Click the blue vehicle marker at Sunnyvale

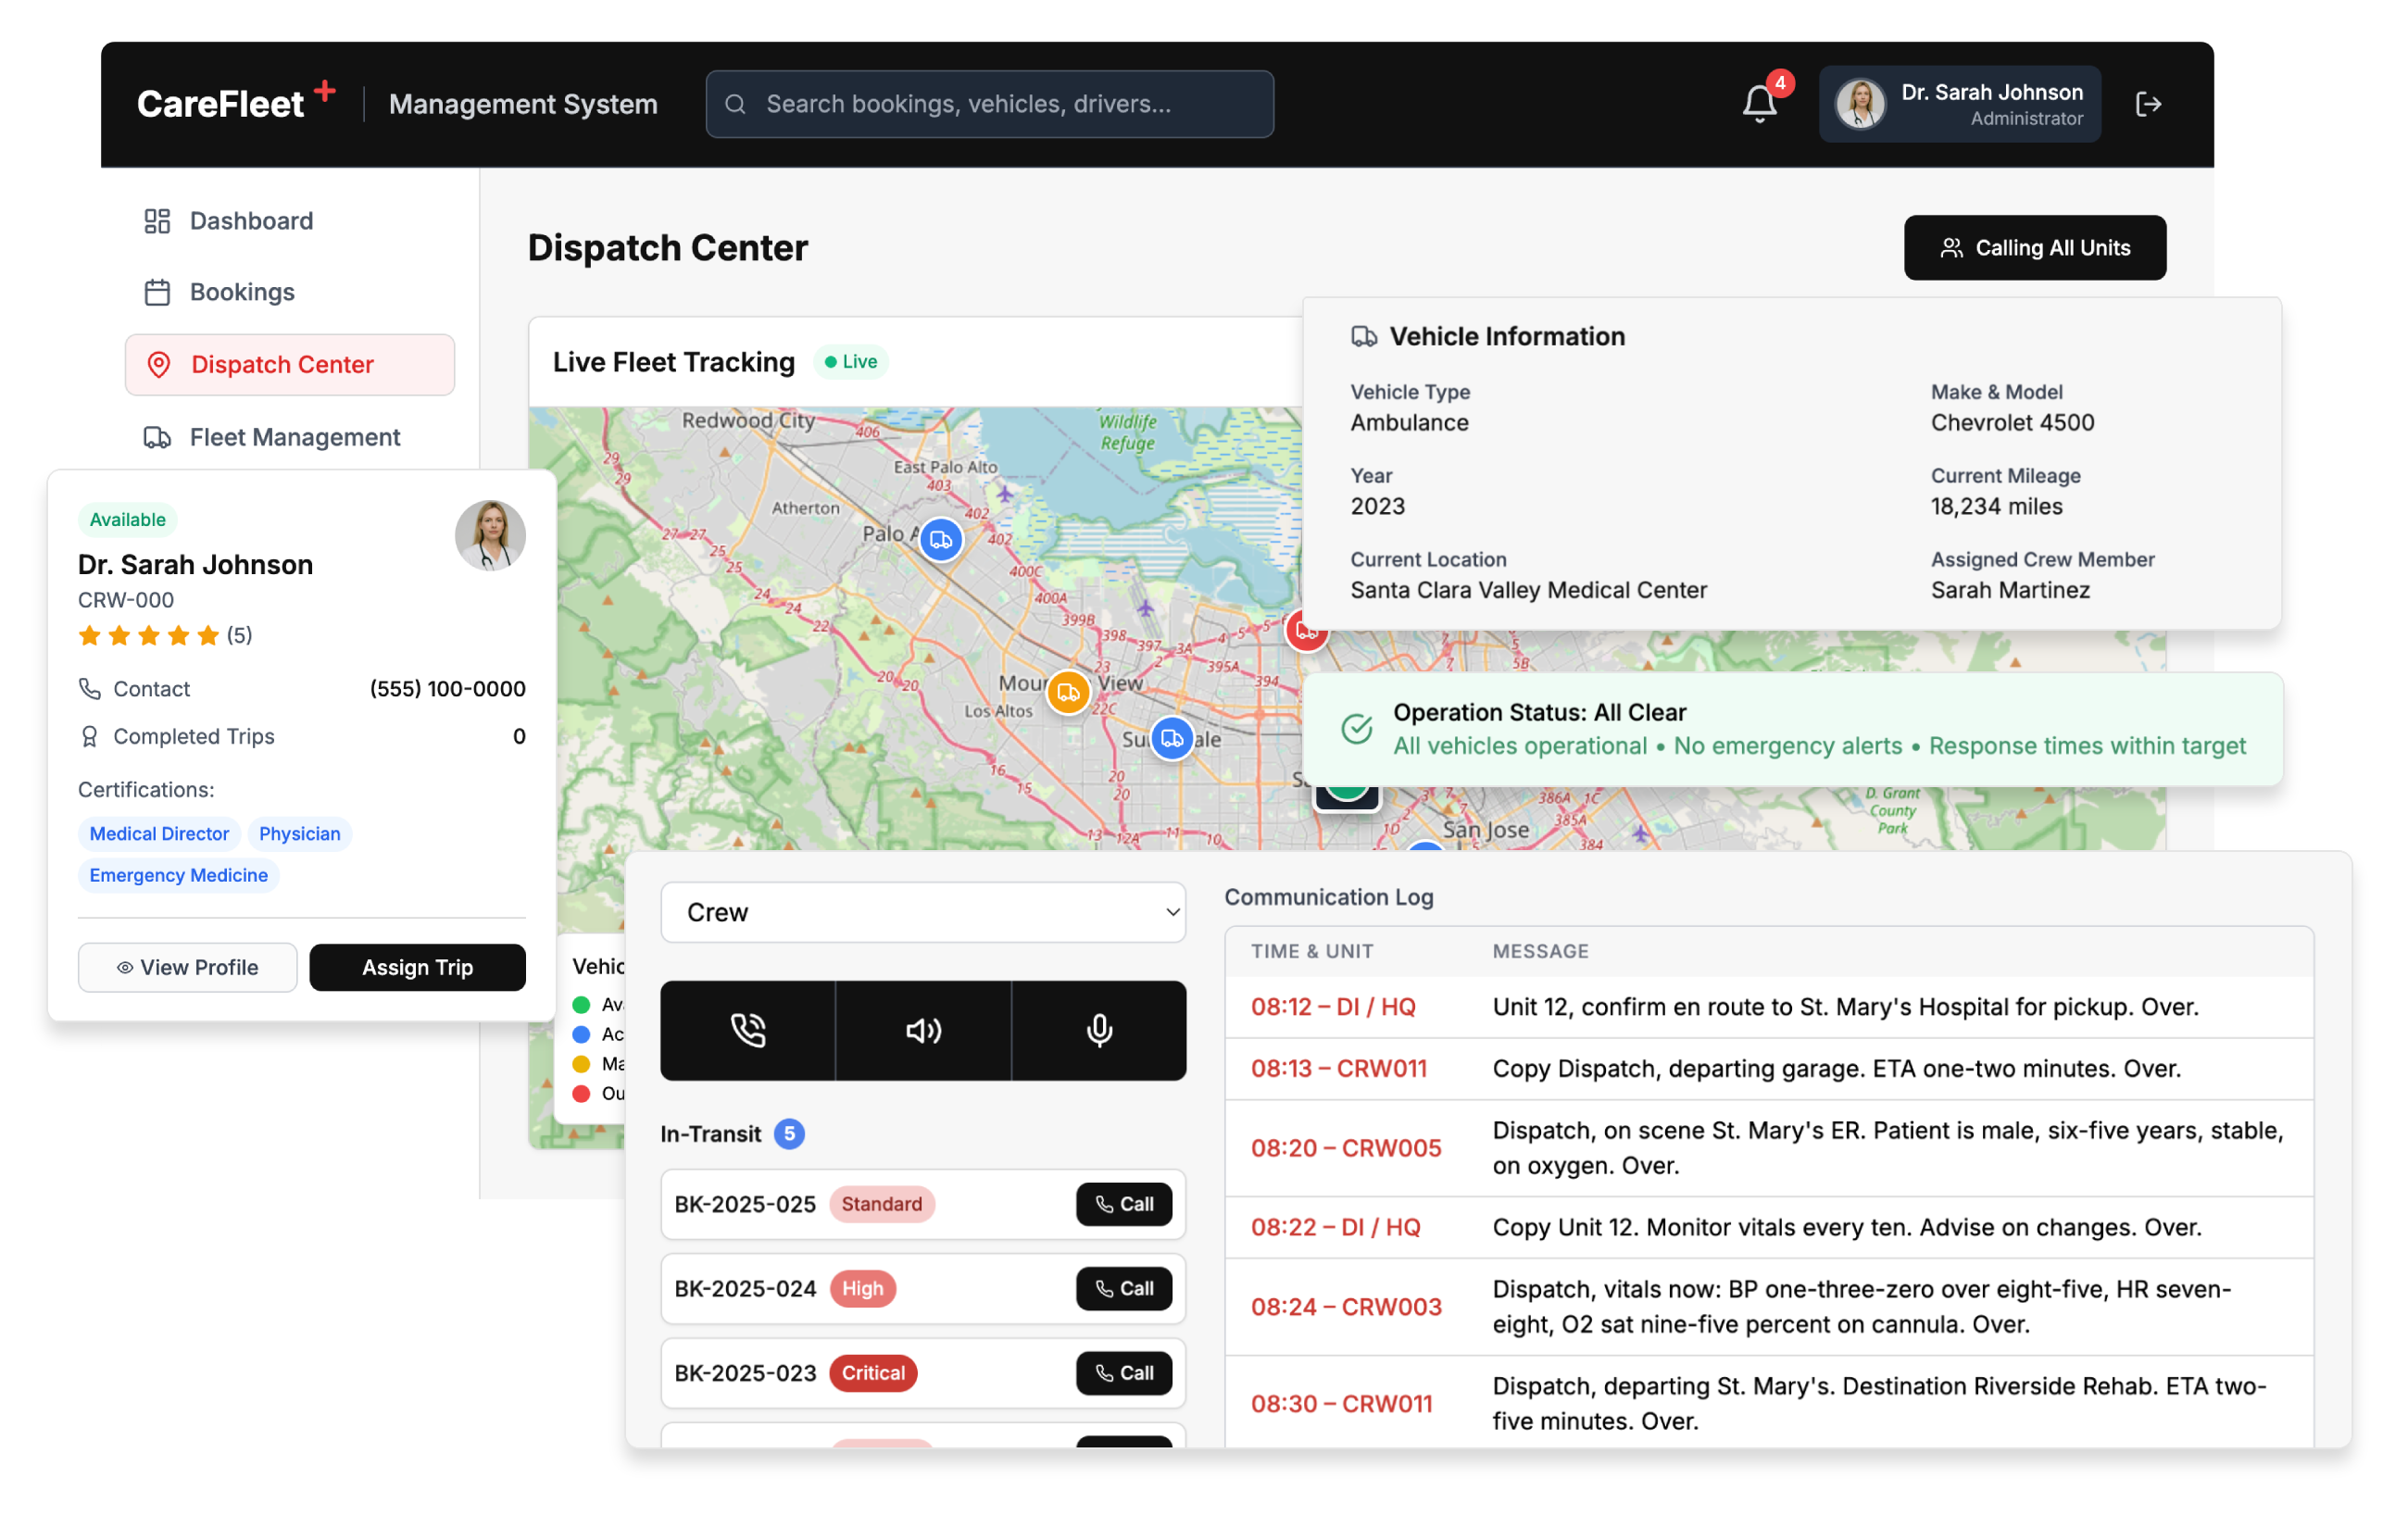[x=1172, y=739]
